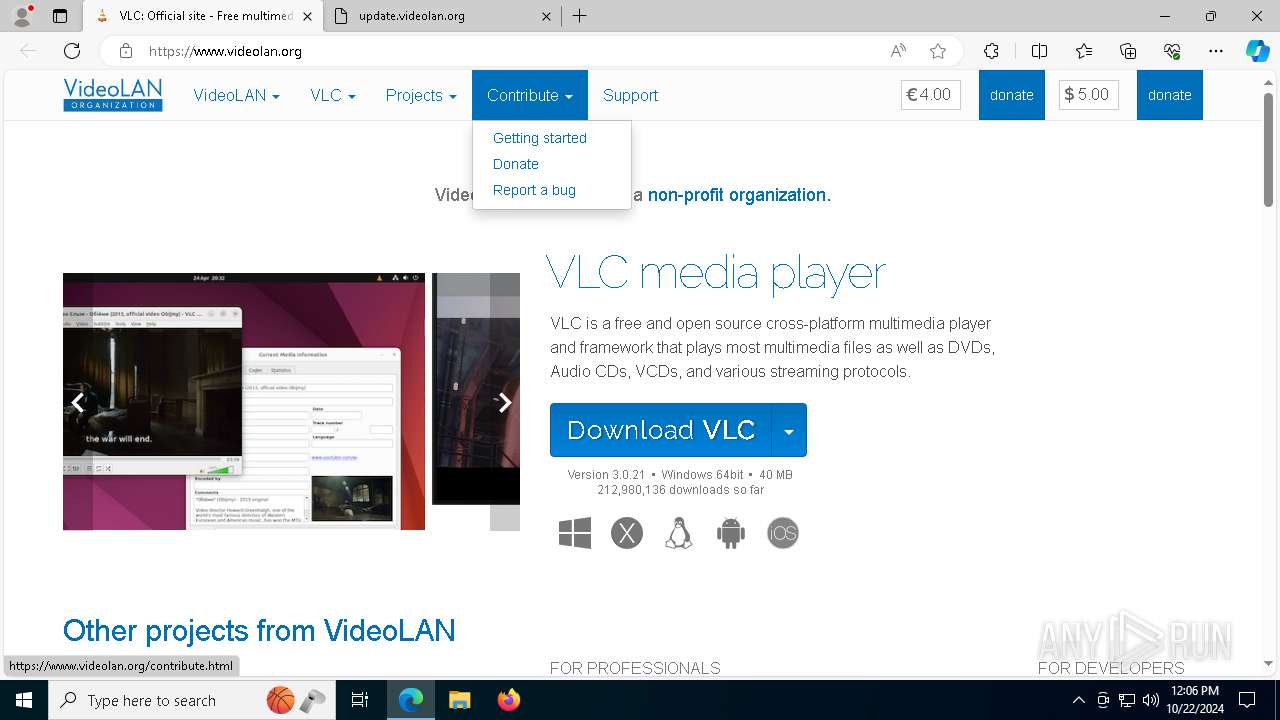Screen dimensions: 1280x720
Task: Click the address bar URL
Action: 225,51
